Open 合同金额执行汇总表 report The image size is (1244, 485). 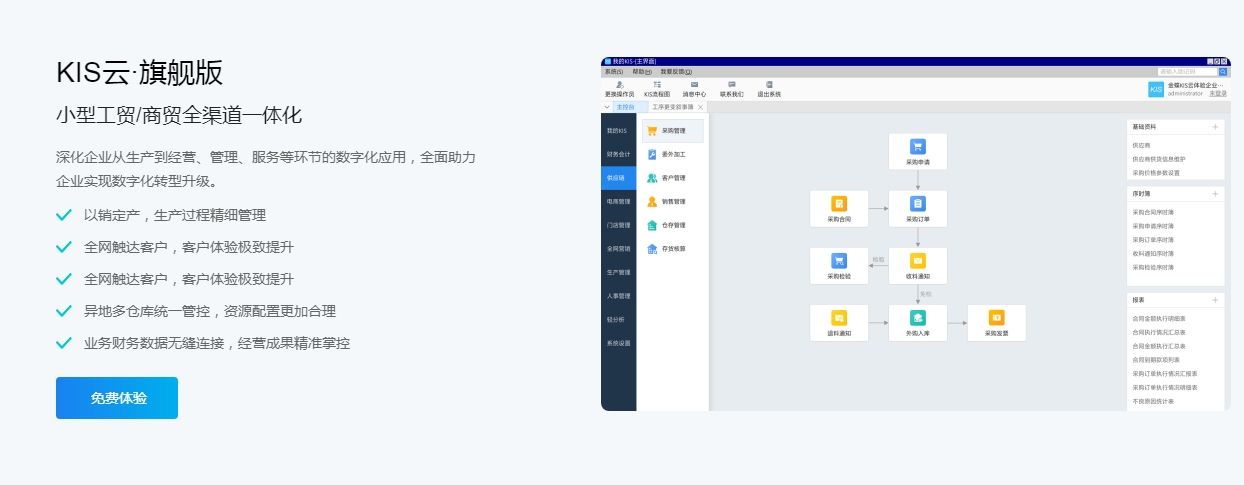1159,346
